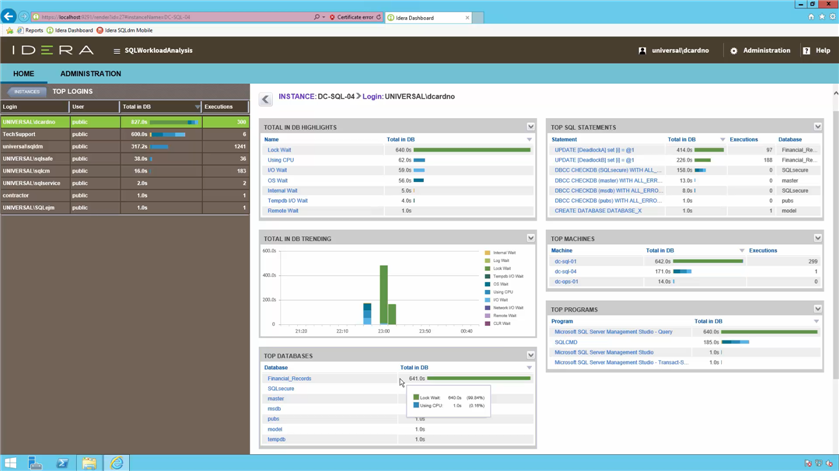Open the CREATE DATABASE DATABASE_X statement
This screenshot has height=471, width=839.
598,211
